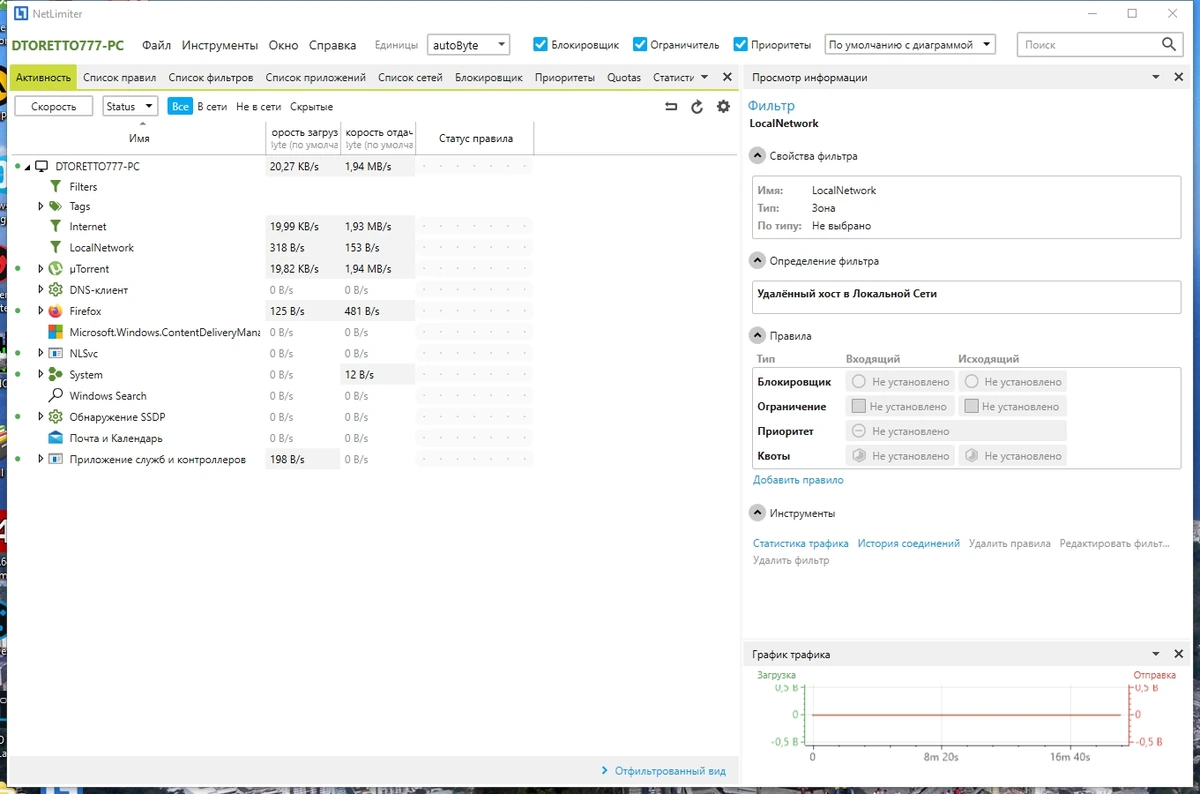Open the Отфильтрованный вид link
The height and width of the screenshot is (794, 1200).
(x=670, y=771)
